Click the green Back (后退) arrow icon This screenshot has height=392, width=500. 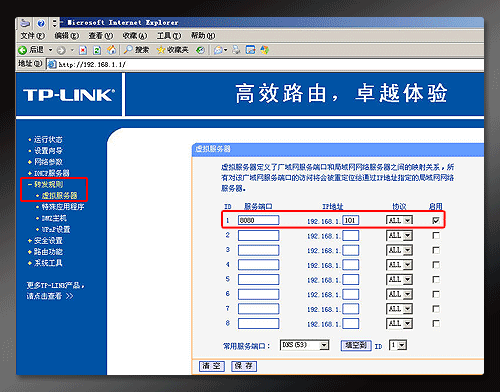coord(22,50)
